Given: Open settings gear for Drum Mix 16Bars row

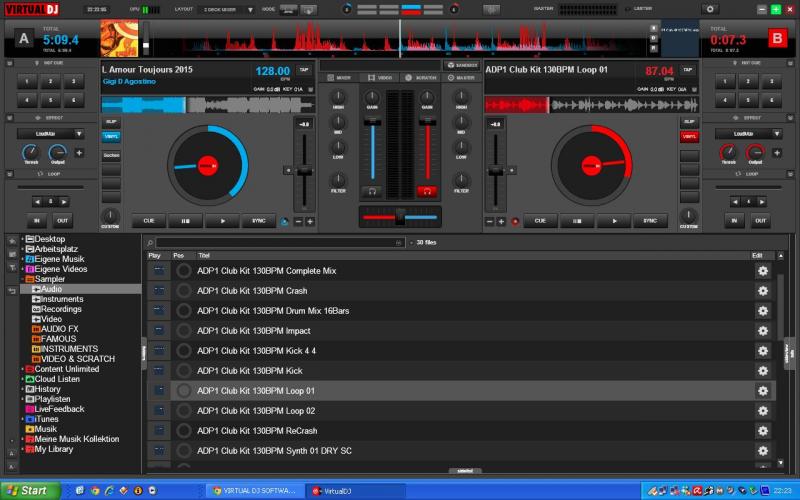Looking at the screenshot, I should pyautogui.click(x=763, y=311).
